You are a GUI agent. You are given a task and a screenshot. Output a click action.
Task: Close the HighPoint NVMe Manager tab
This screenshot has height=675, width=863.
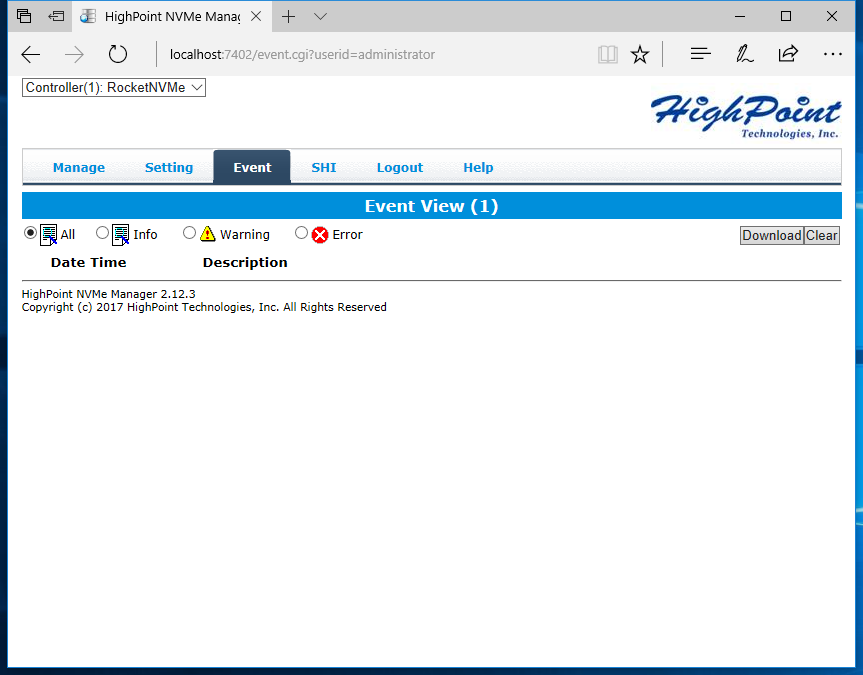tap(256, 17)
